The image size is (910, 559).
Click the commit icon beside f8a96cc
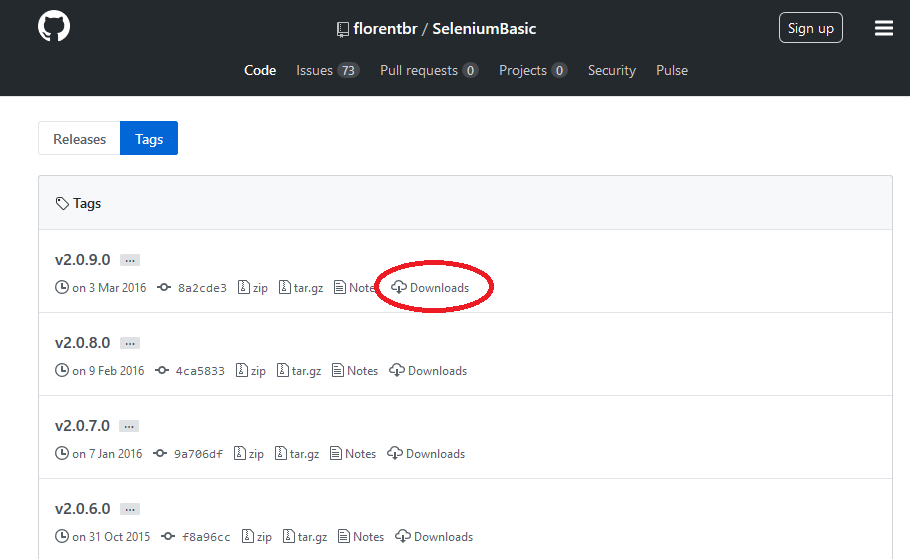168,536
